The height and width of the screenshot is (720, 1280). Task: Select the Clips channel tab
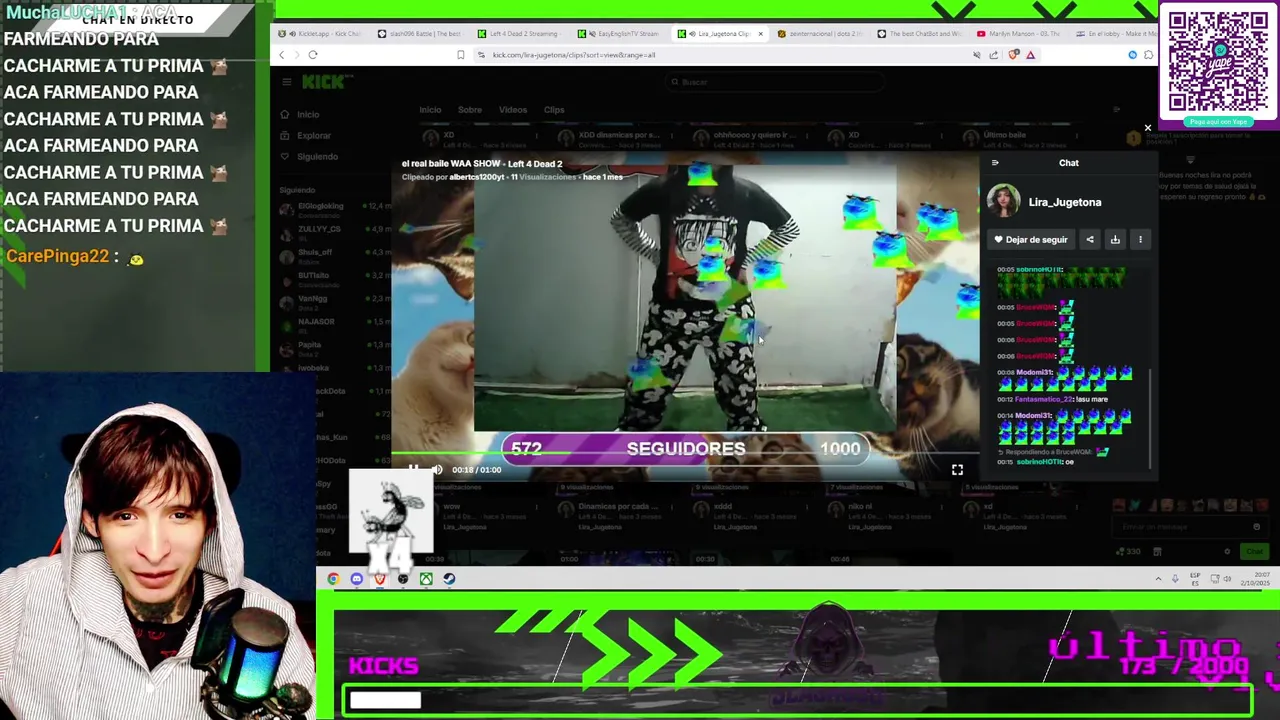click(x=554, y=110)
